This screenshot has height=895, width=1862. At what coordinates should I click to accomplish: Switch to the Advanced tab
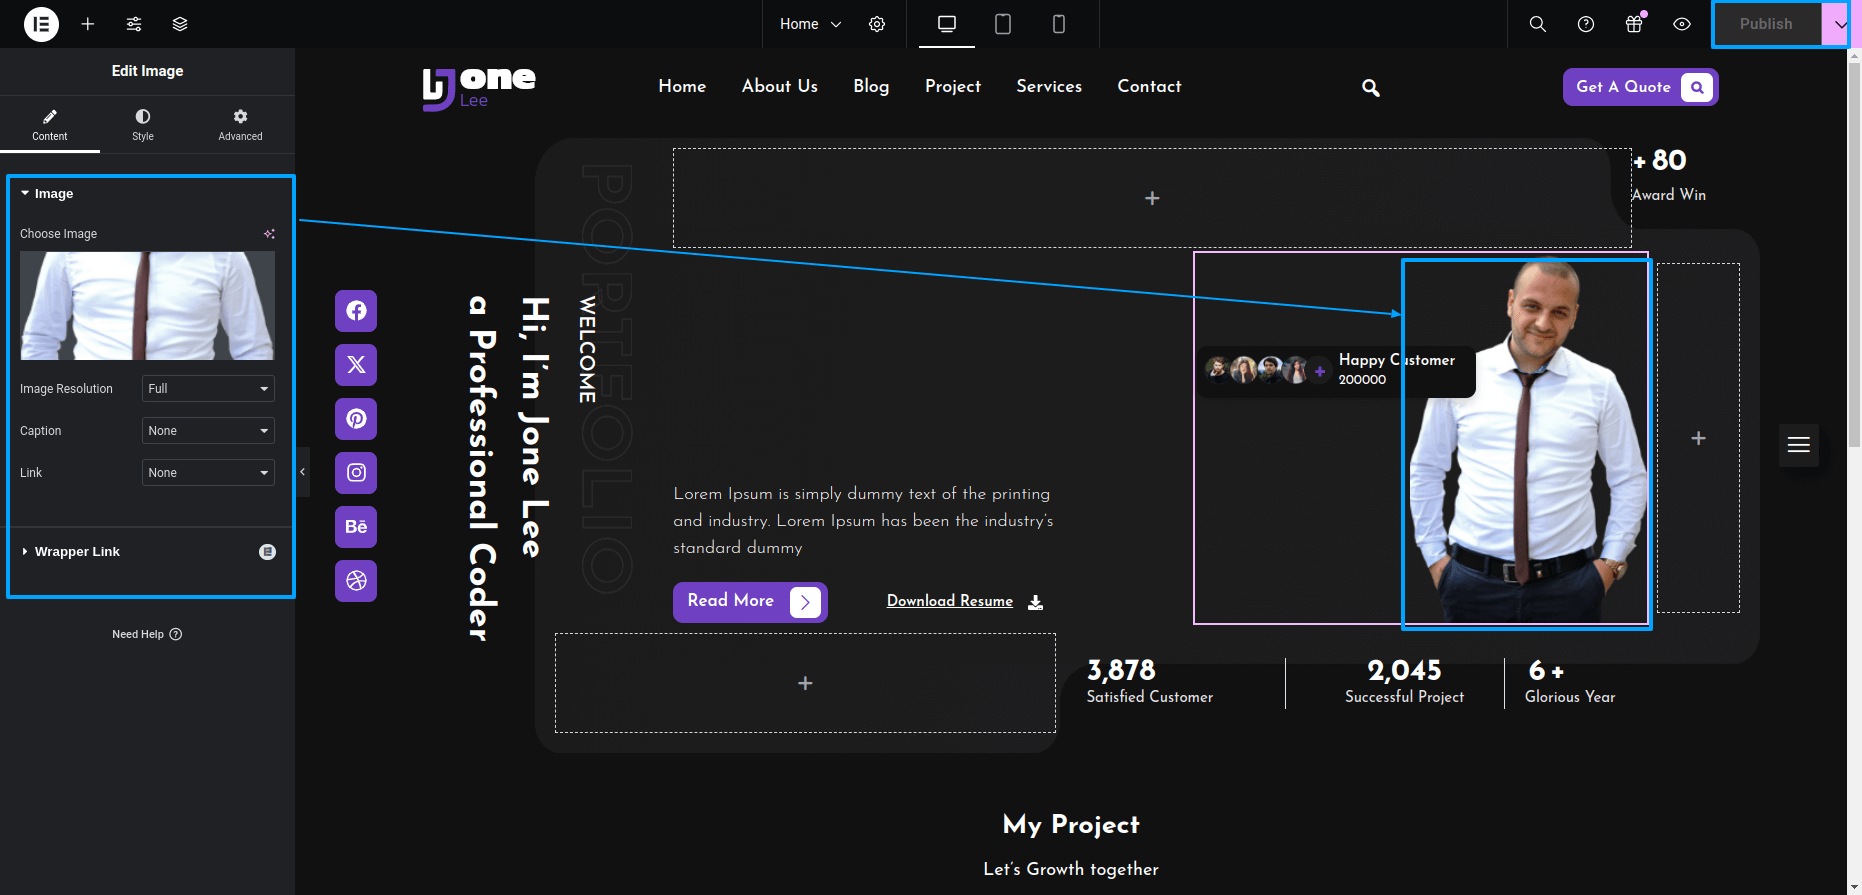240,125
